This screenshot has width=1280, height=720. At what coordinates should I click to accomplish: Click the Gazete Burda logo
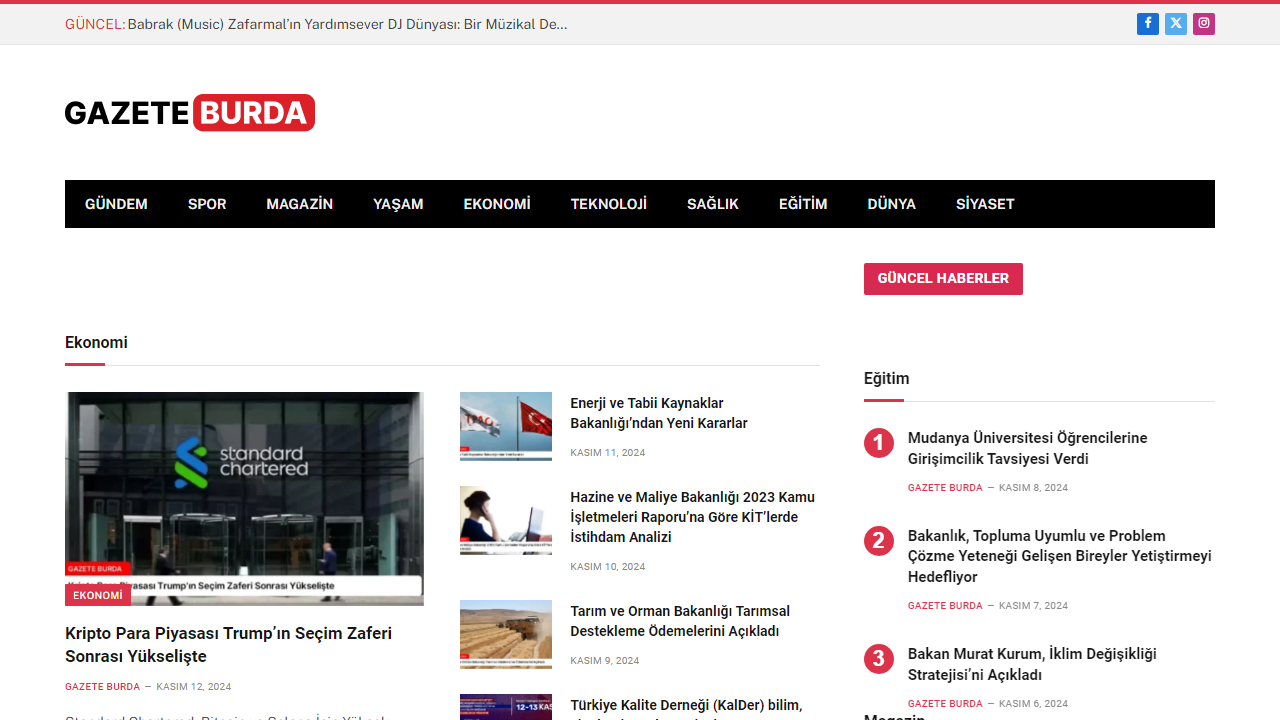pos(190,113)
